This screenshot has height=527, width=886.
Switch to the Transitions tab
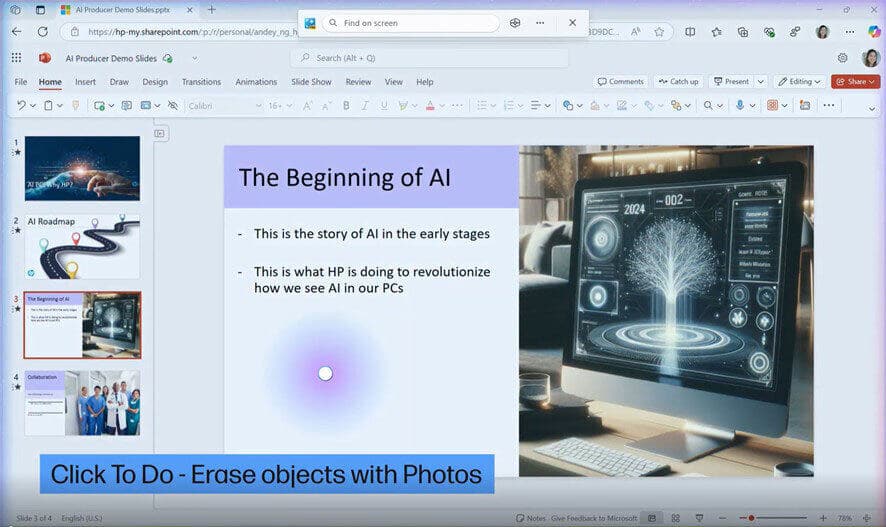click(x=201, y=82)
